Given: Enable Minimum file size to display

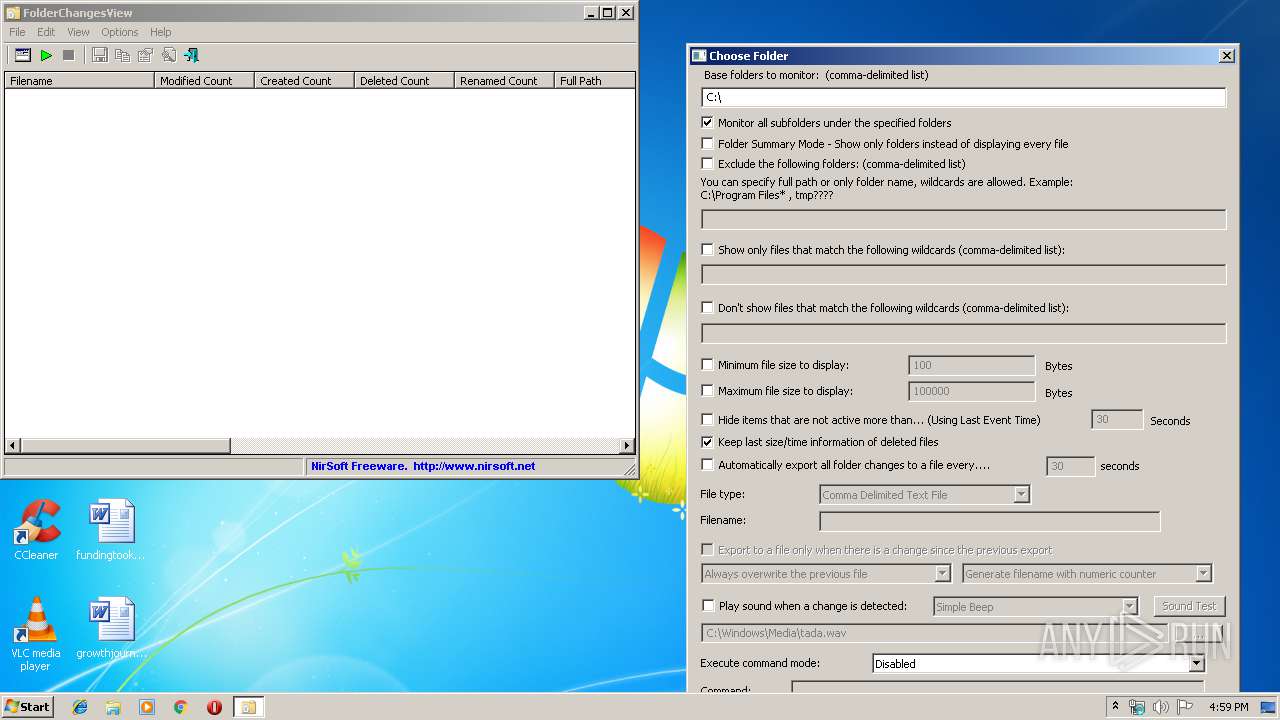Looking at the screenshot, I should (x=708, y=365).
